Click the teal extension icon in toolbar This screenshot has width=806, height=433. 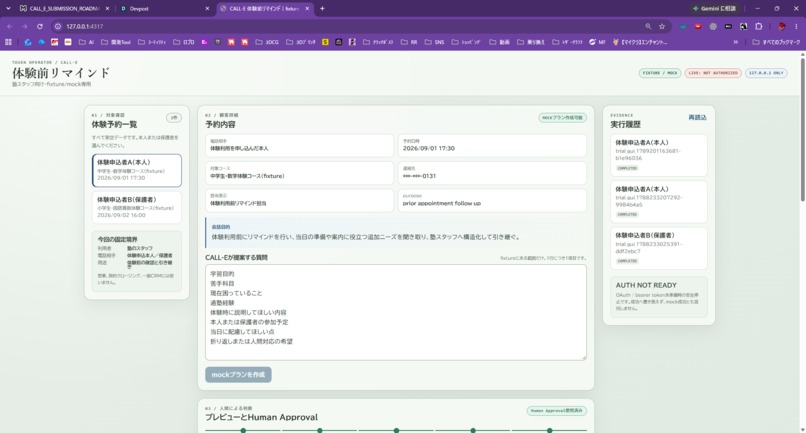(x=683, y=26)
